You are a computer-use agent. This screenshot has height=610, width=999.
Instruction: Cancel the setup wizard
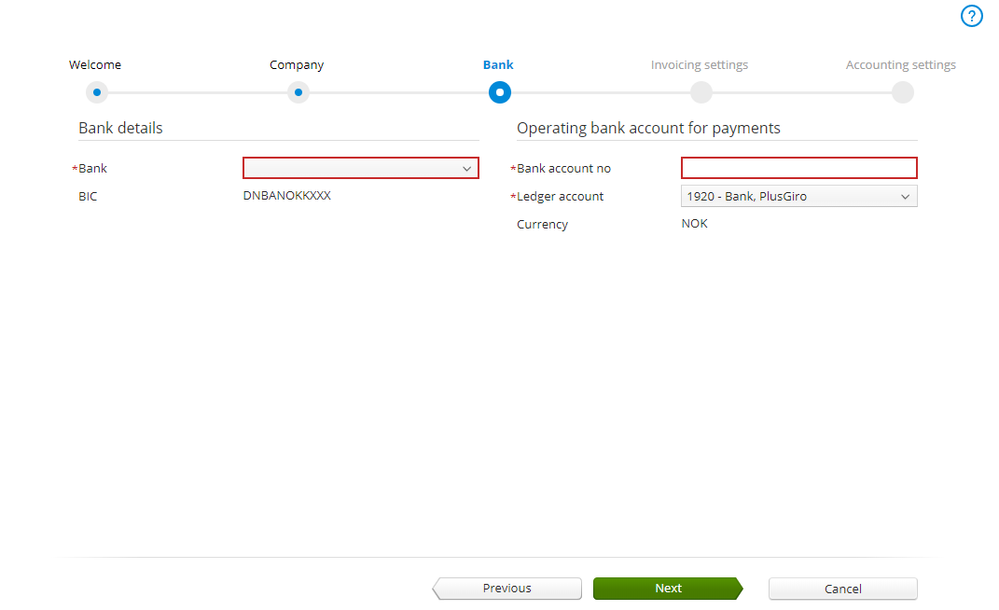pos(843,588)
